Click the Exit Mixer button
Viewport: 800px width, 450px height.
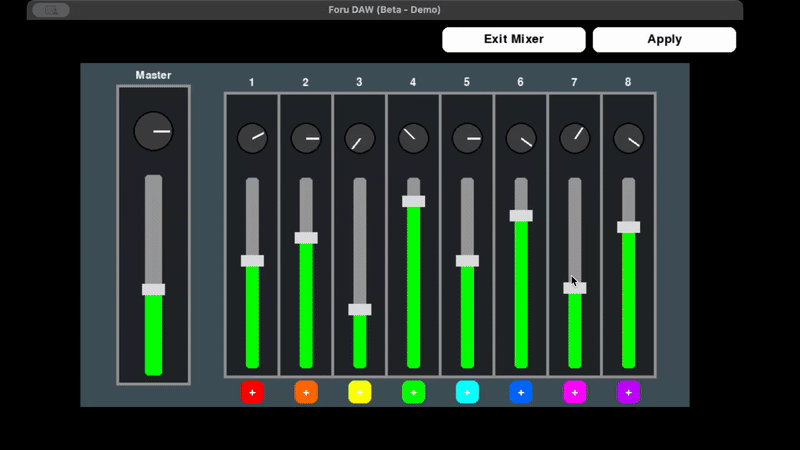pyautogui.click(x=514, y=39)
